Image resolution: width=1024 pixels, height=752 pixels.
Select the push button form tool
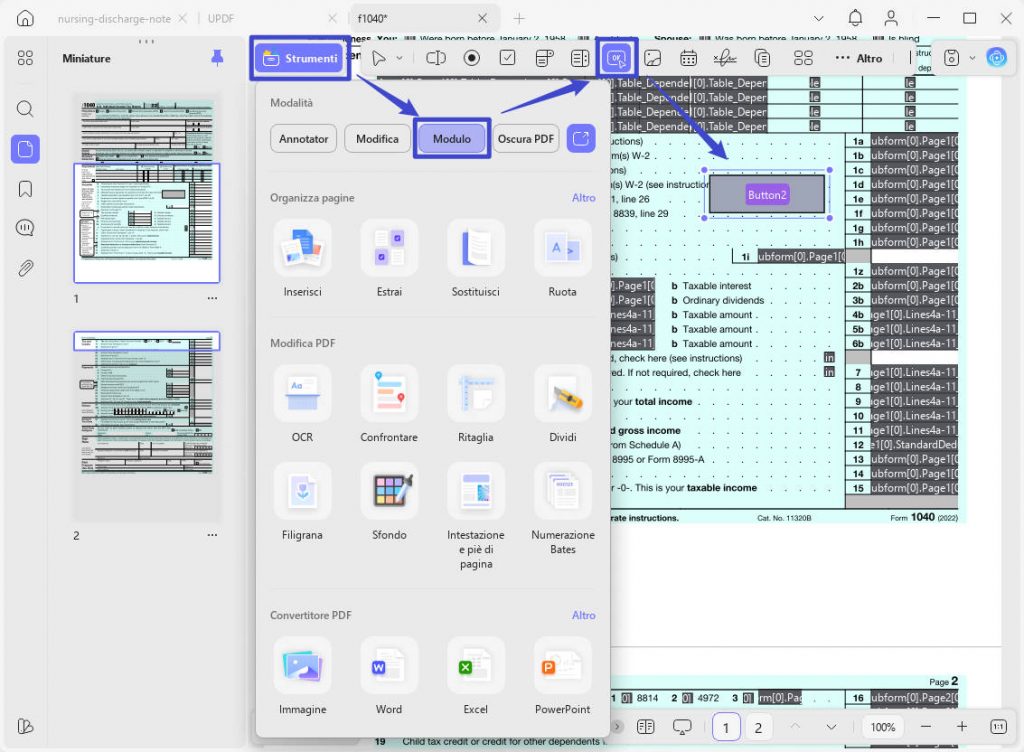point(617,58)
